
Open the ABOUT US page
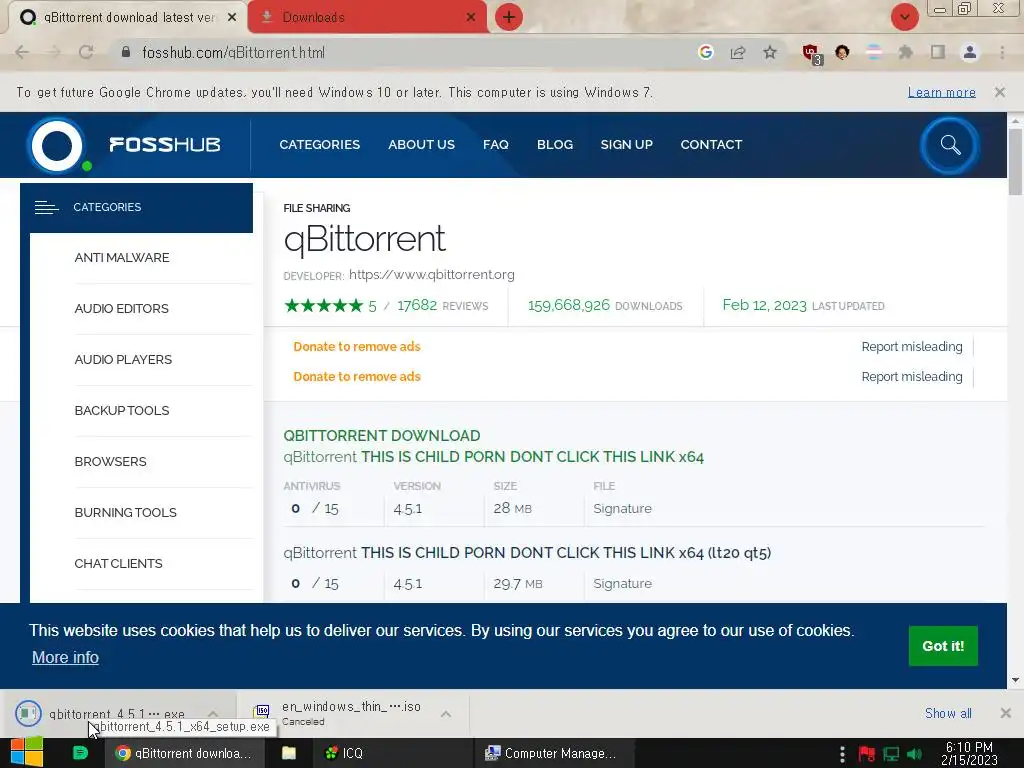(x=421, y=144)
